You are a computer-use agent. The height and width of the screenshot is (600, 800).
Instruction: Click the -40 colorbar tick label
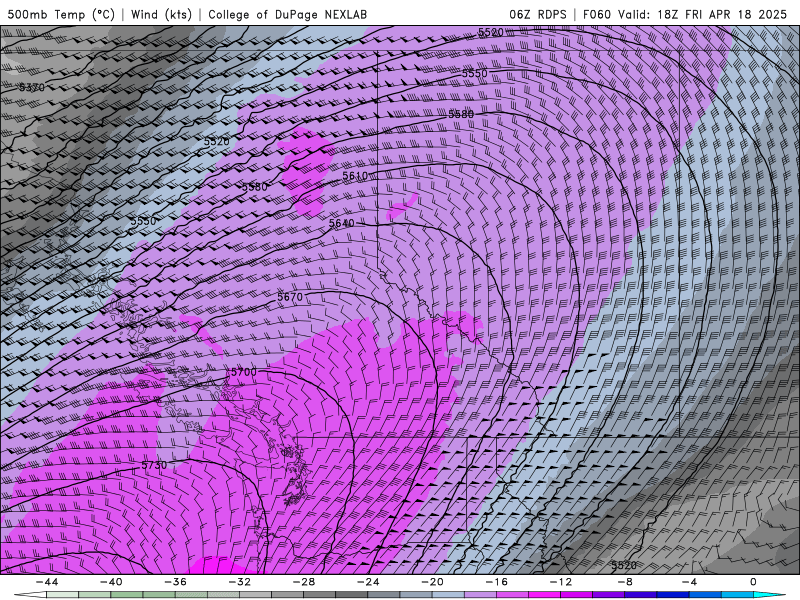[x=111, y=582]
